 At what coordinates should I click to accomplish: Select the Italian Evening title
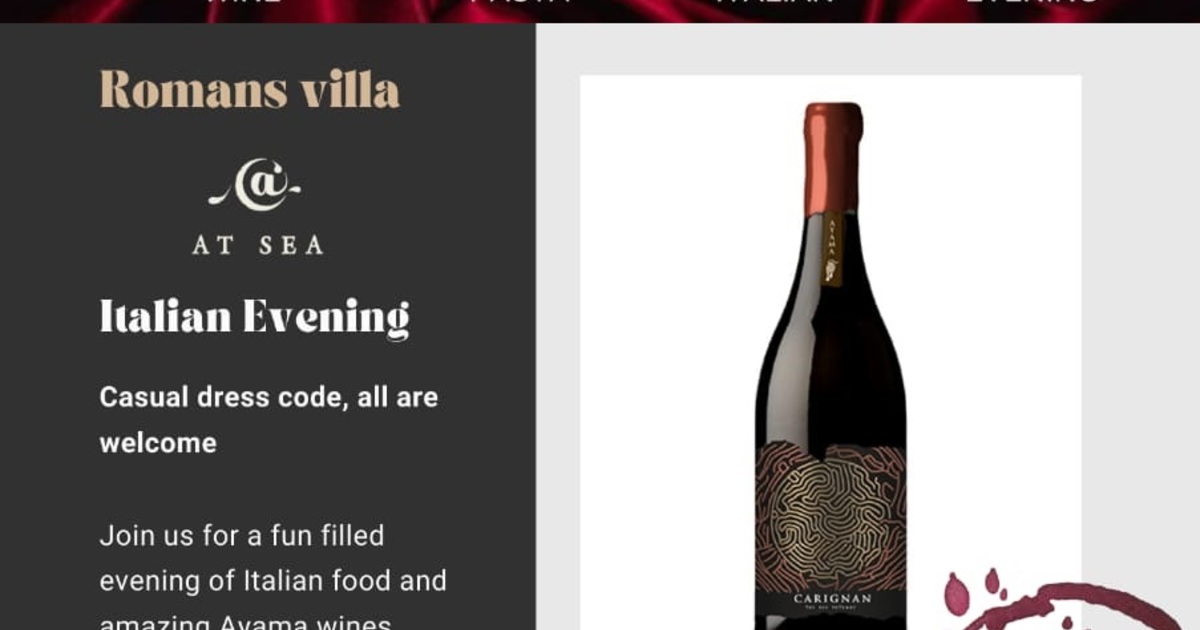pyautogui.click(x=255, y=317)
